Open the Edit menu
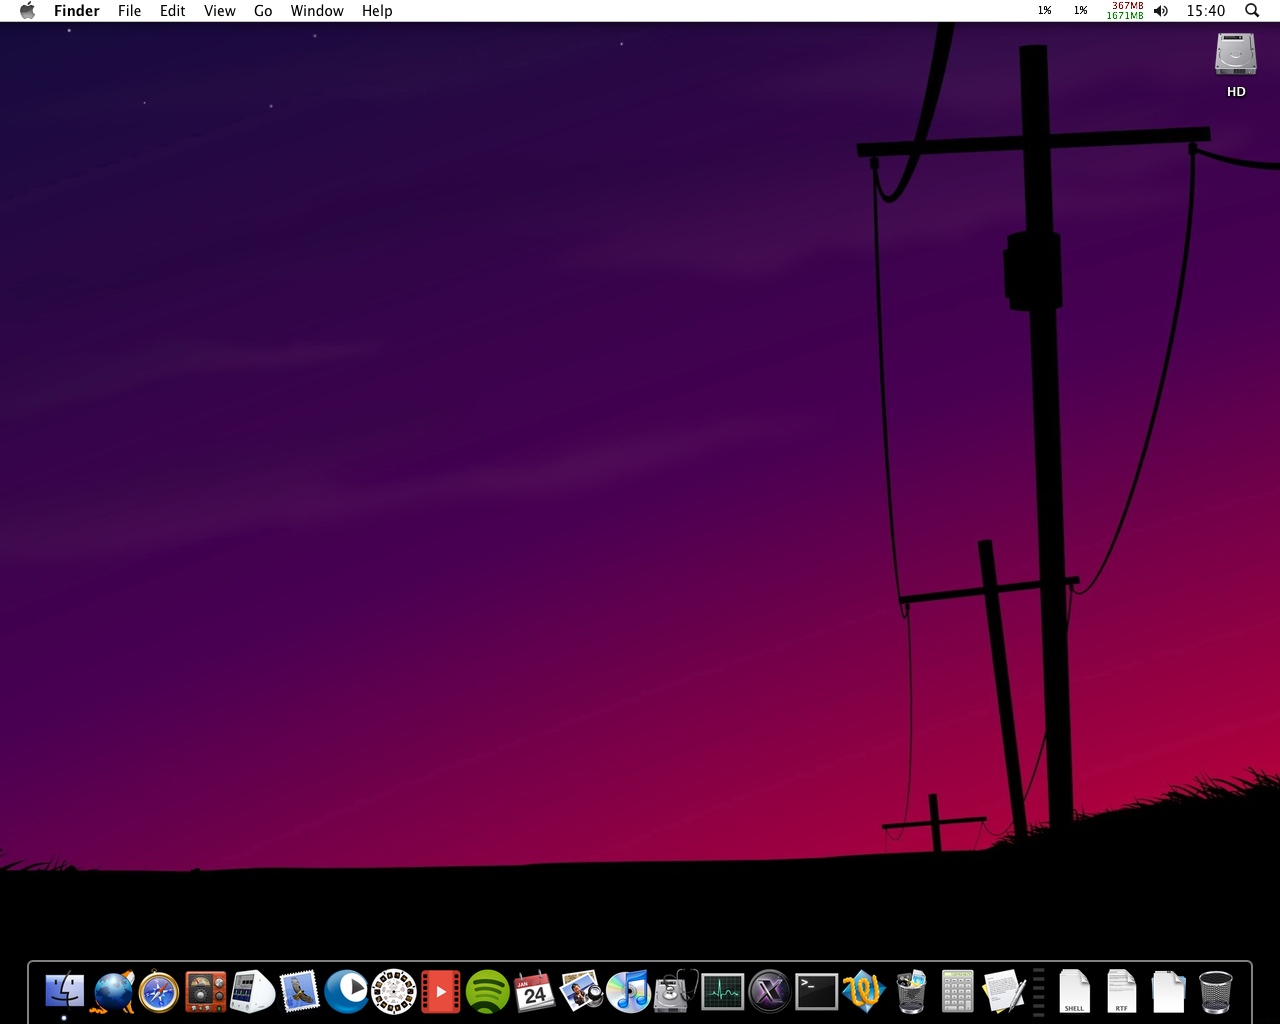1280x1024 pixels. coord(173,11)
